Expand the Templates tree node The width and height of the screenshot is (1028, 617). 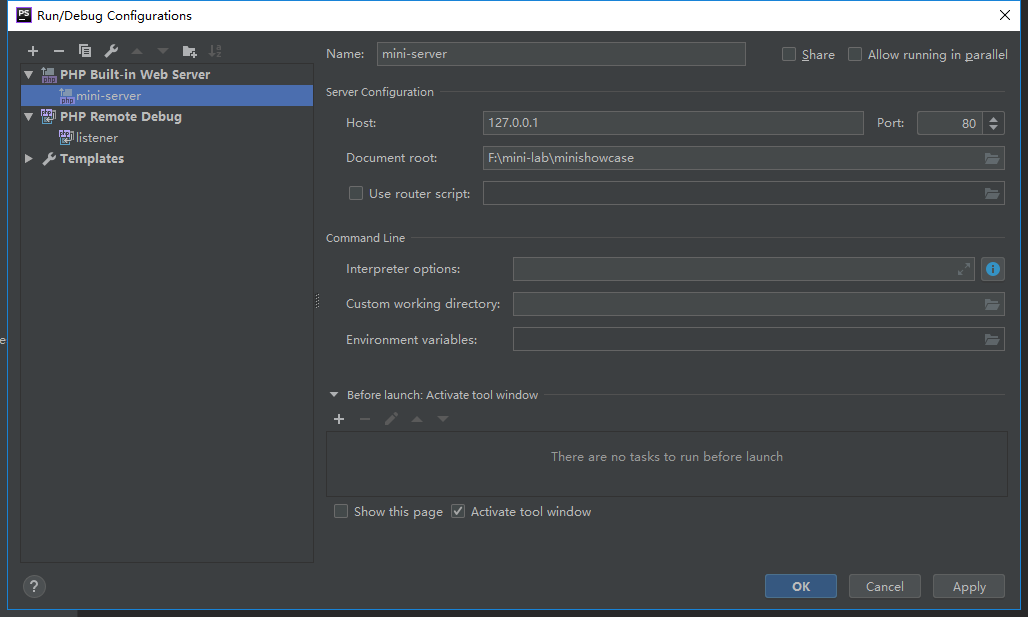coord(29,159)
